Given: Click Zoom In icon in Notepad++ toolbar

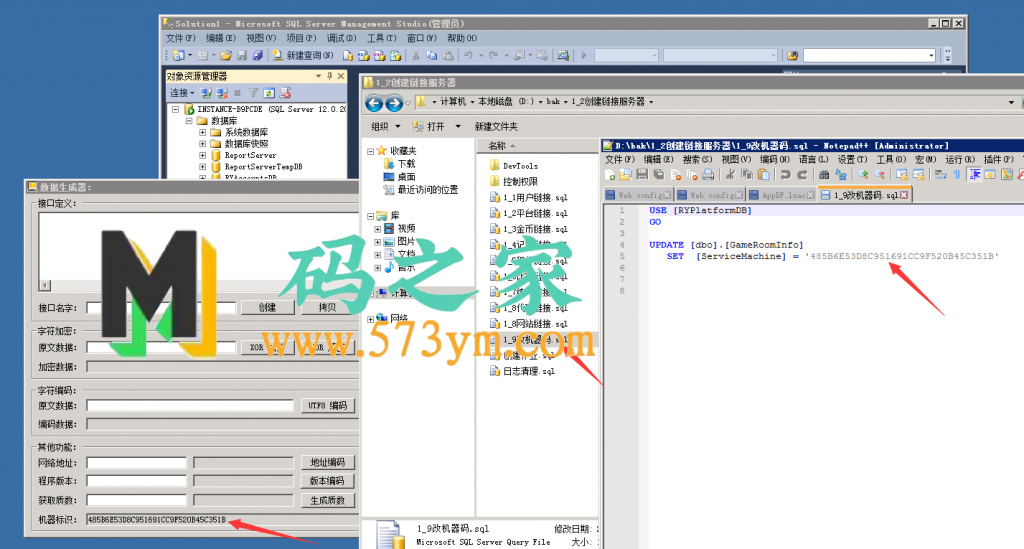Looking at the screenshot, I should pyautogui.click(x=863, y=174).
